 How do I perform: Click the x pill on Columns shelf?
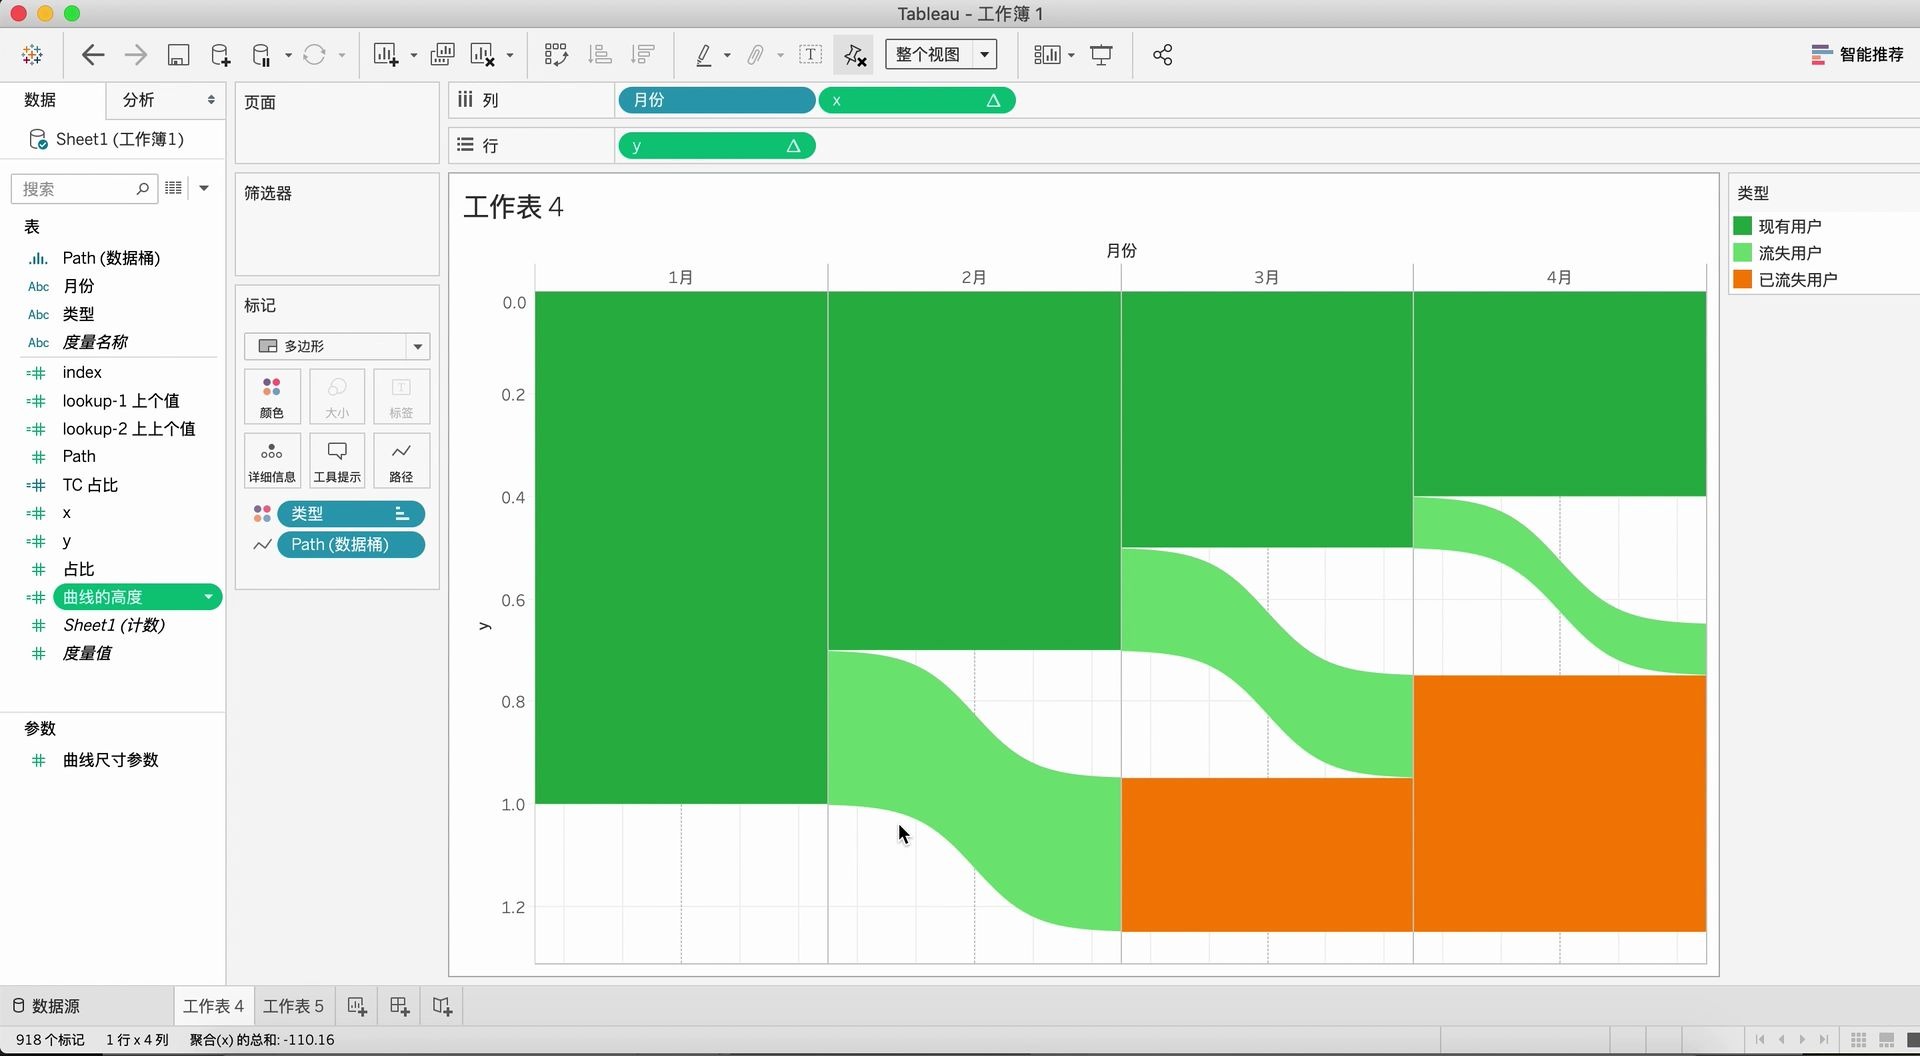click(x=917, y=100)
